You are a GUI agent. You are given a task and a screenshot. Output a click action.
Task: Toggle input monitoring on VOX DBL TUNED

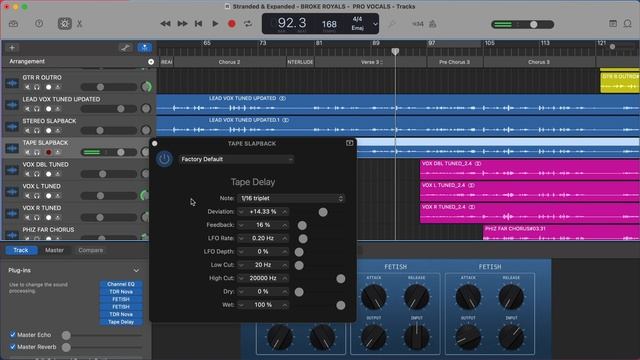tap(58, 174)
